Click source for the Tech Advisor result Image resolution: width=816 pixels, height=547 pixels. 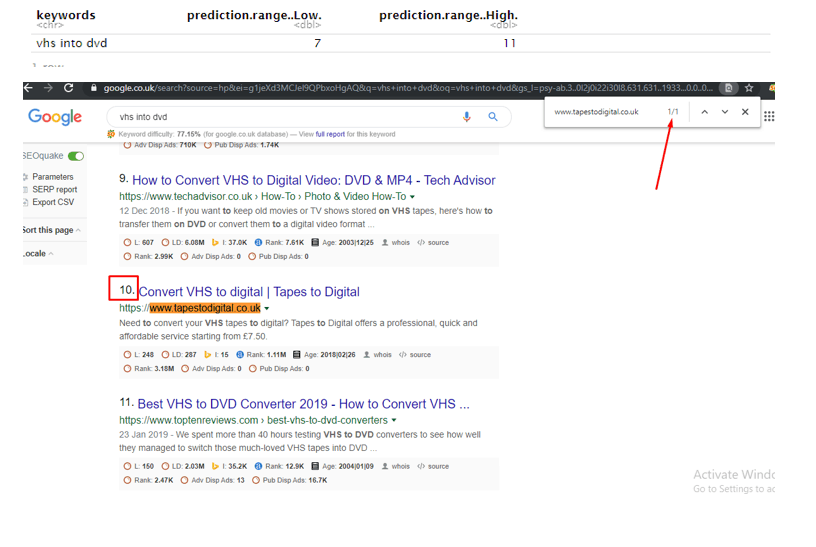[433, 243]
